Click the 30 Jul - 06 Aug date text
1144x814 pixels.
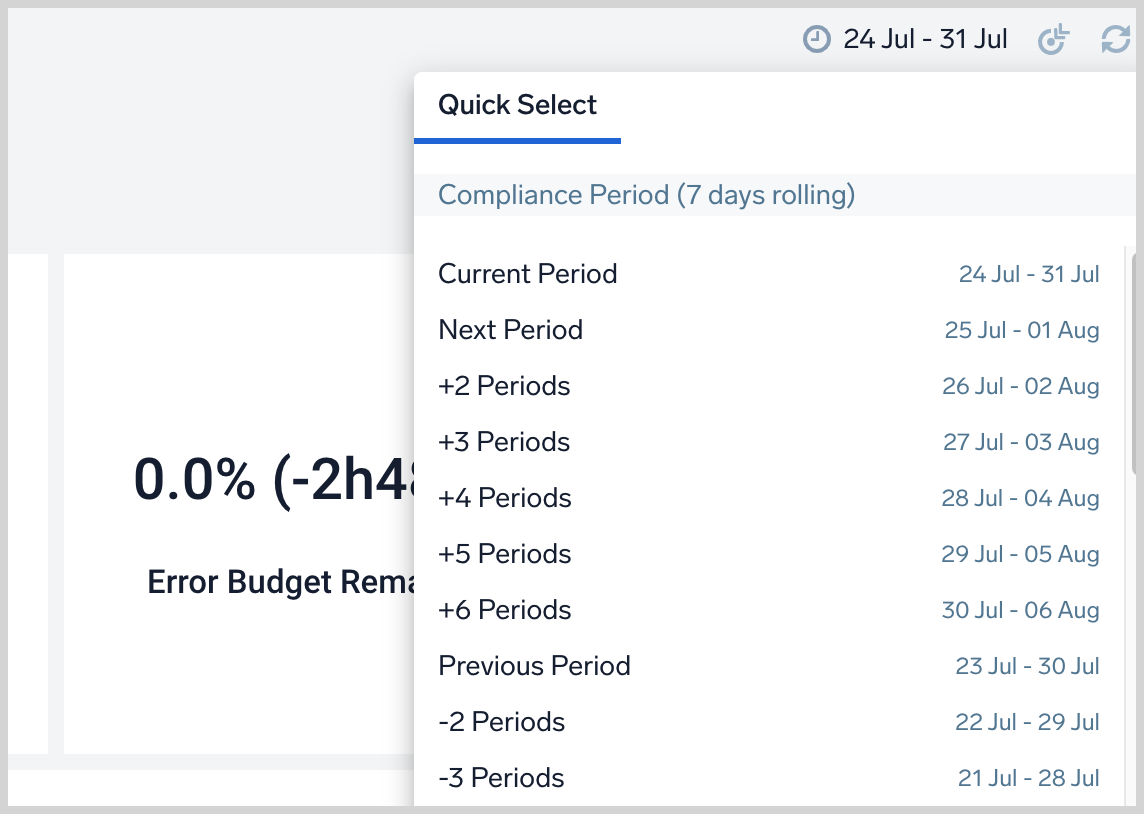tap(1020, 610)
